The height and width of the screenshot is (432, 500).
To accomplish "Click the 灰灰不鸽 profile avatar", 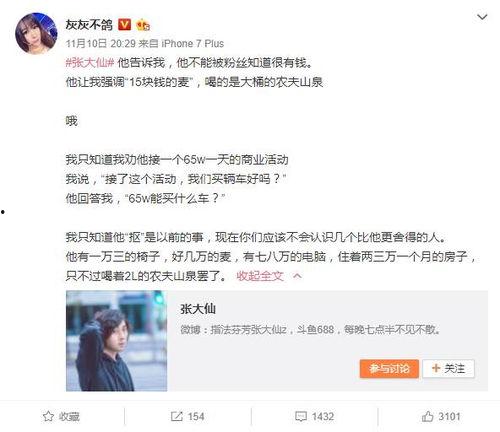I will coord(36,33).
